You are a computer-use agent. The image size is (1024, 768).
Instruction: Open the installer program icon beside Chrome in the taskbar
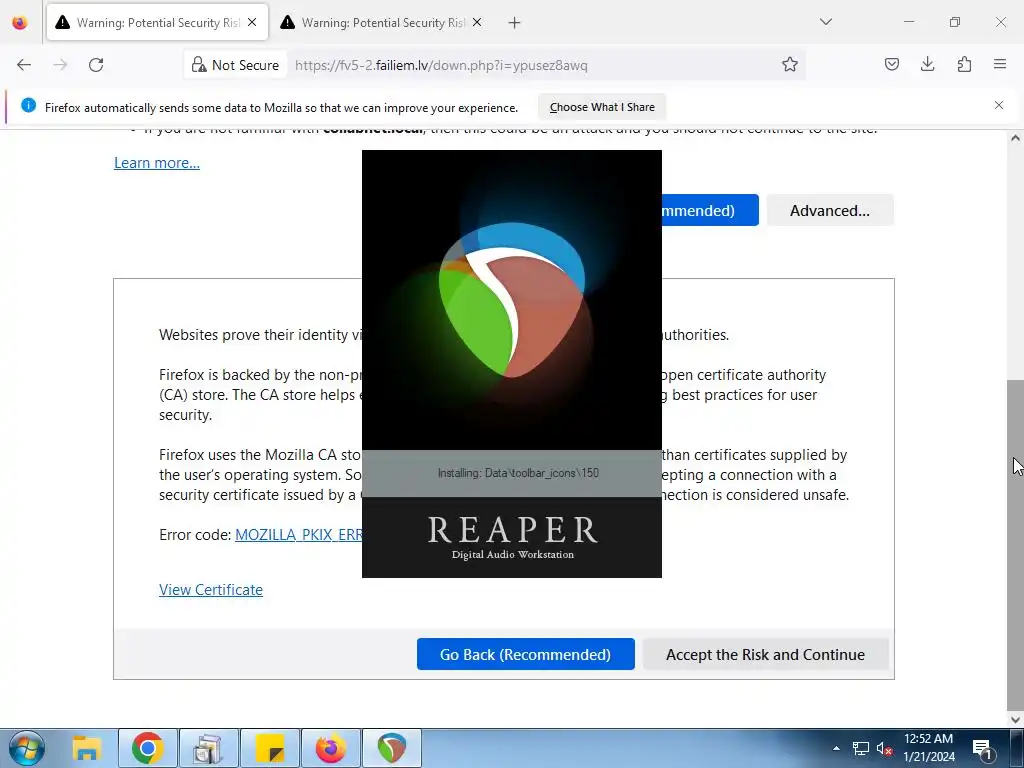pyautogui.click(x=208, y=748)
